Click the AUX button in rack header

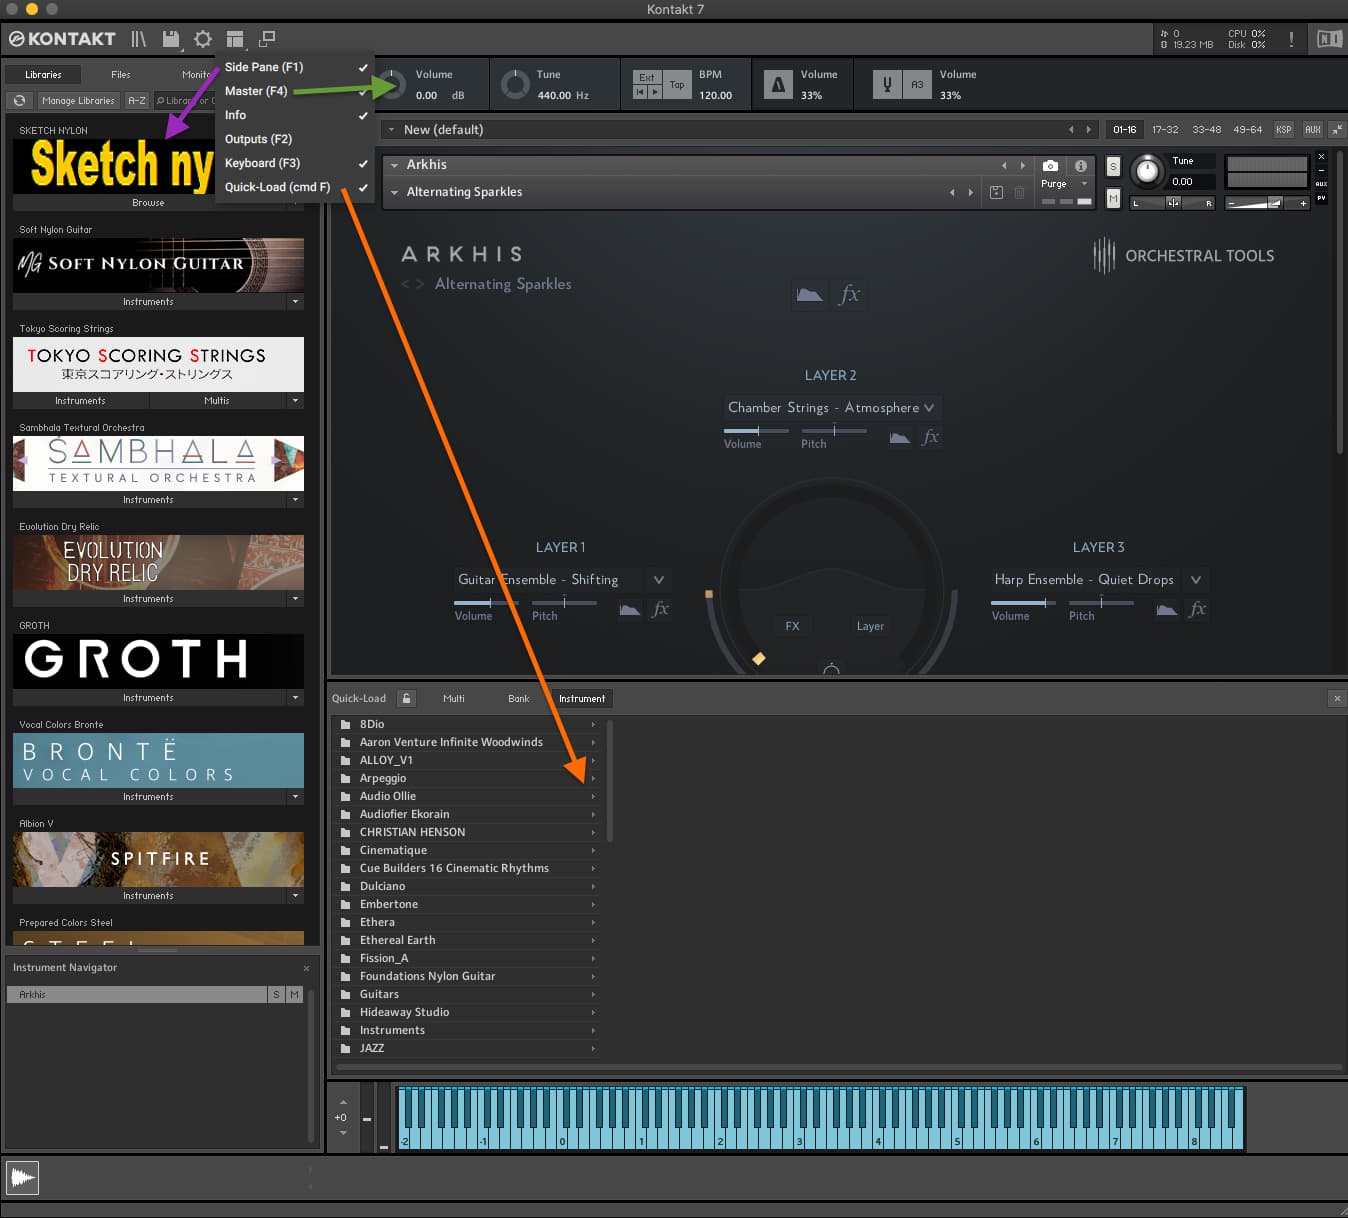click(x=1313, y=130)
